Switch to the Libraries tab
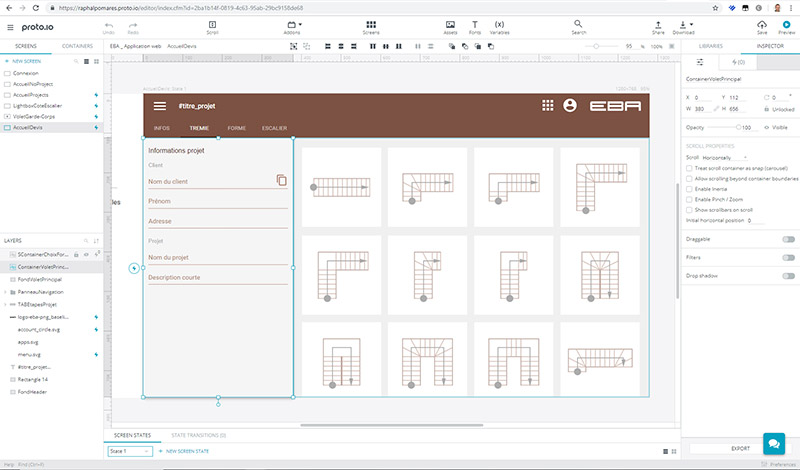 (x=711, y=46)
